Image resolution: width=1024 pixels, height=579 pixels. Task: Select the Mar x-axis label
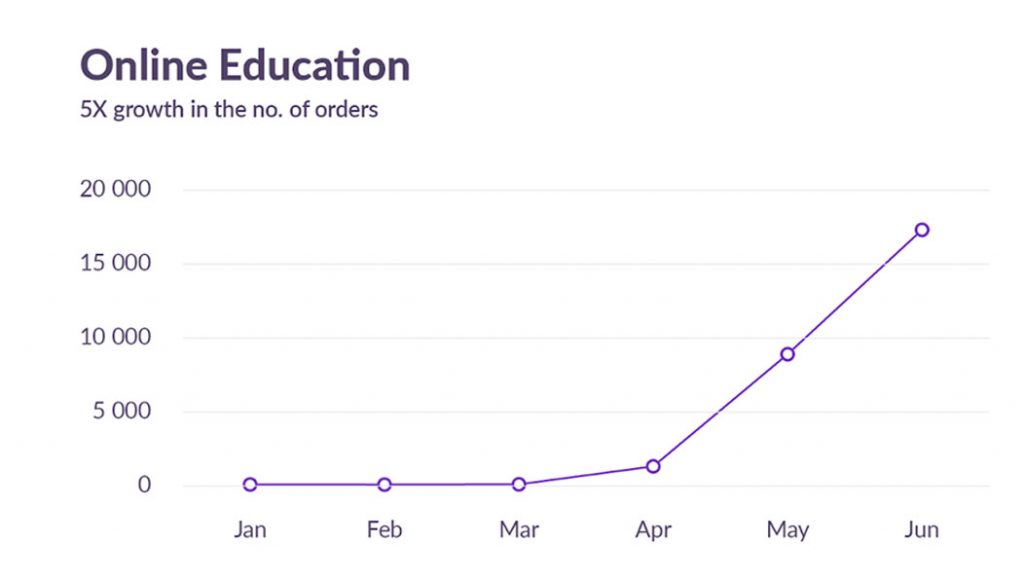pyautogui.click(x=519, y=529)
